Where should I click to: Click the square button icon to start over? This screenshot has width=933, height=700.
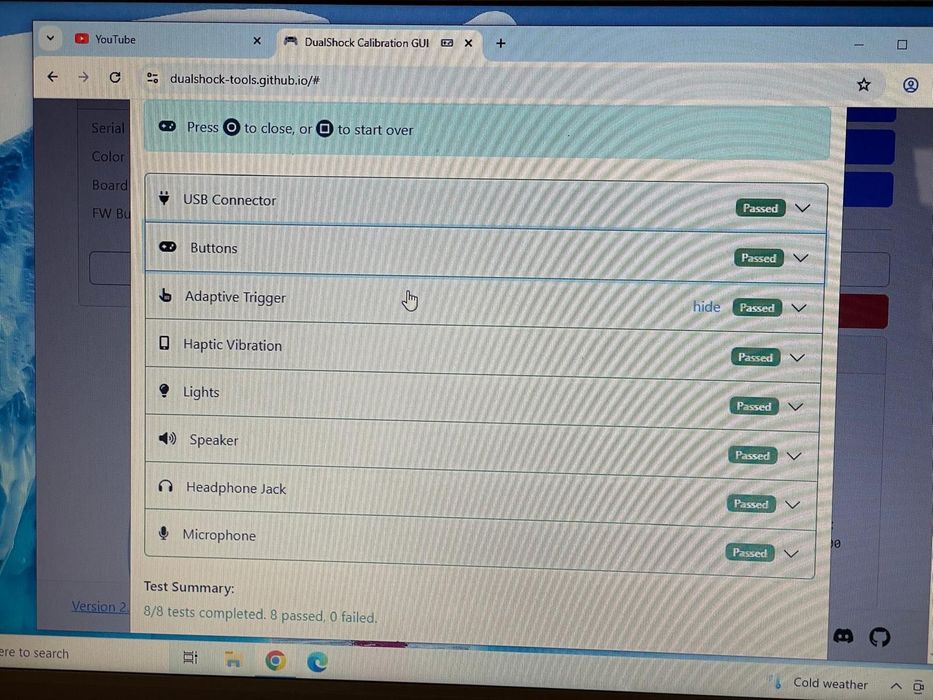324,129
